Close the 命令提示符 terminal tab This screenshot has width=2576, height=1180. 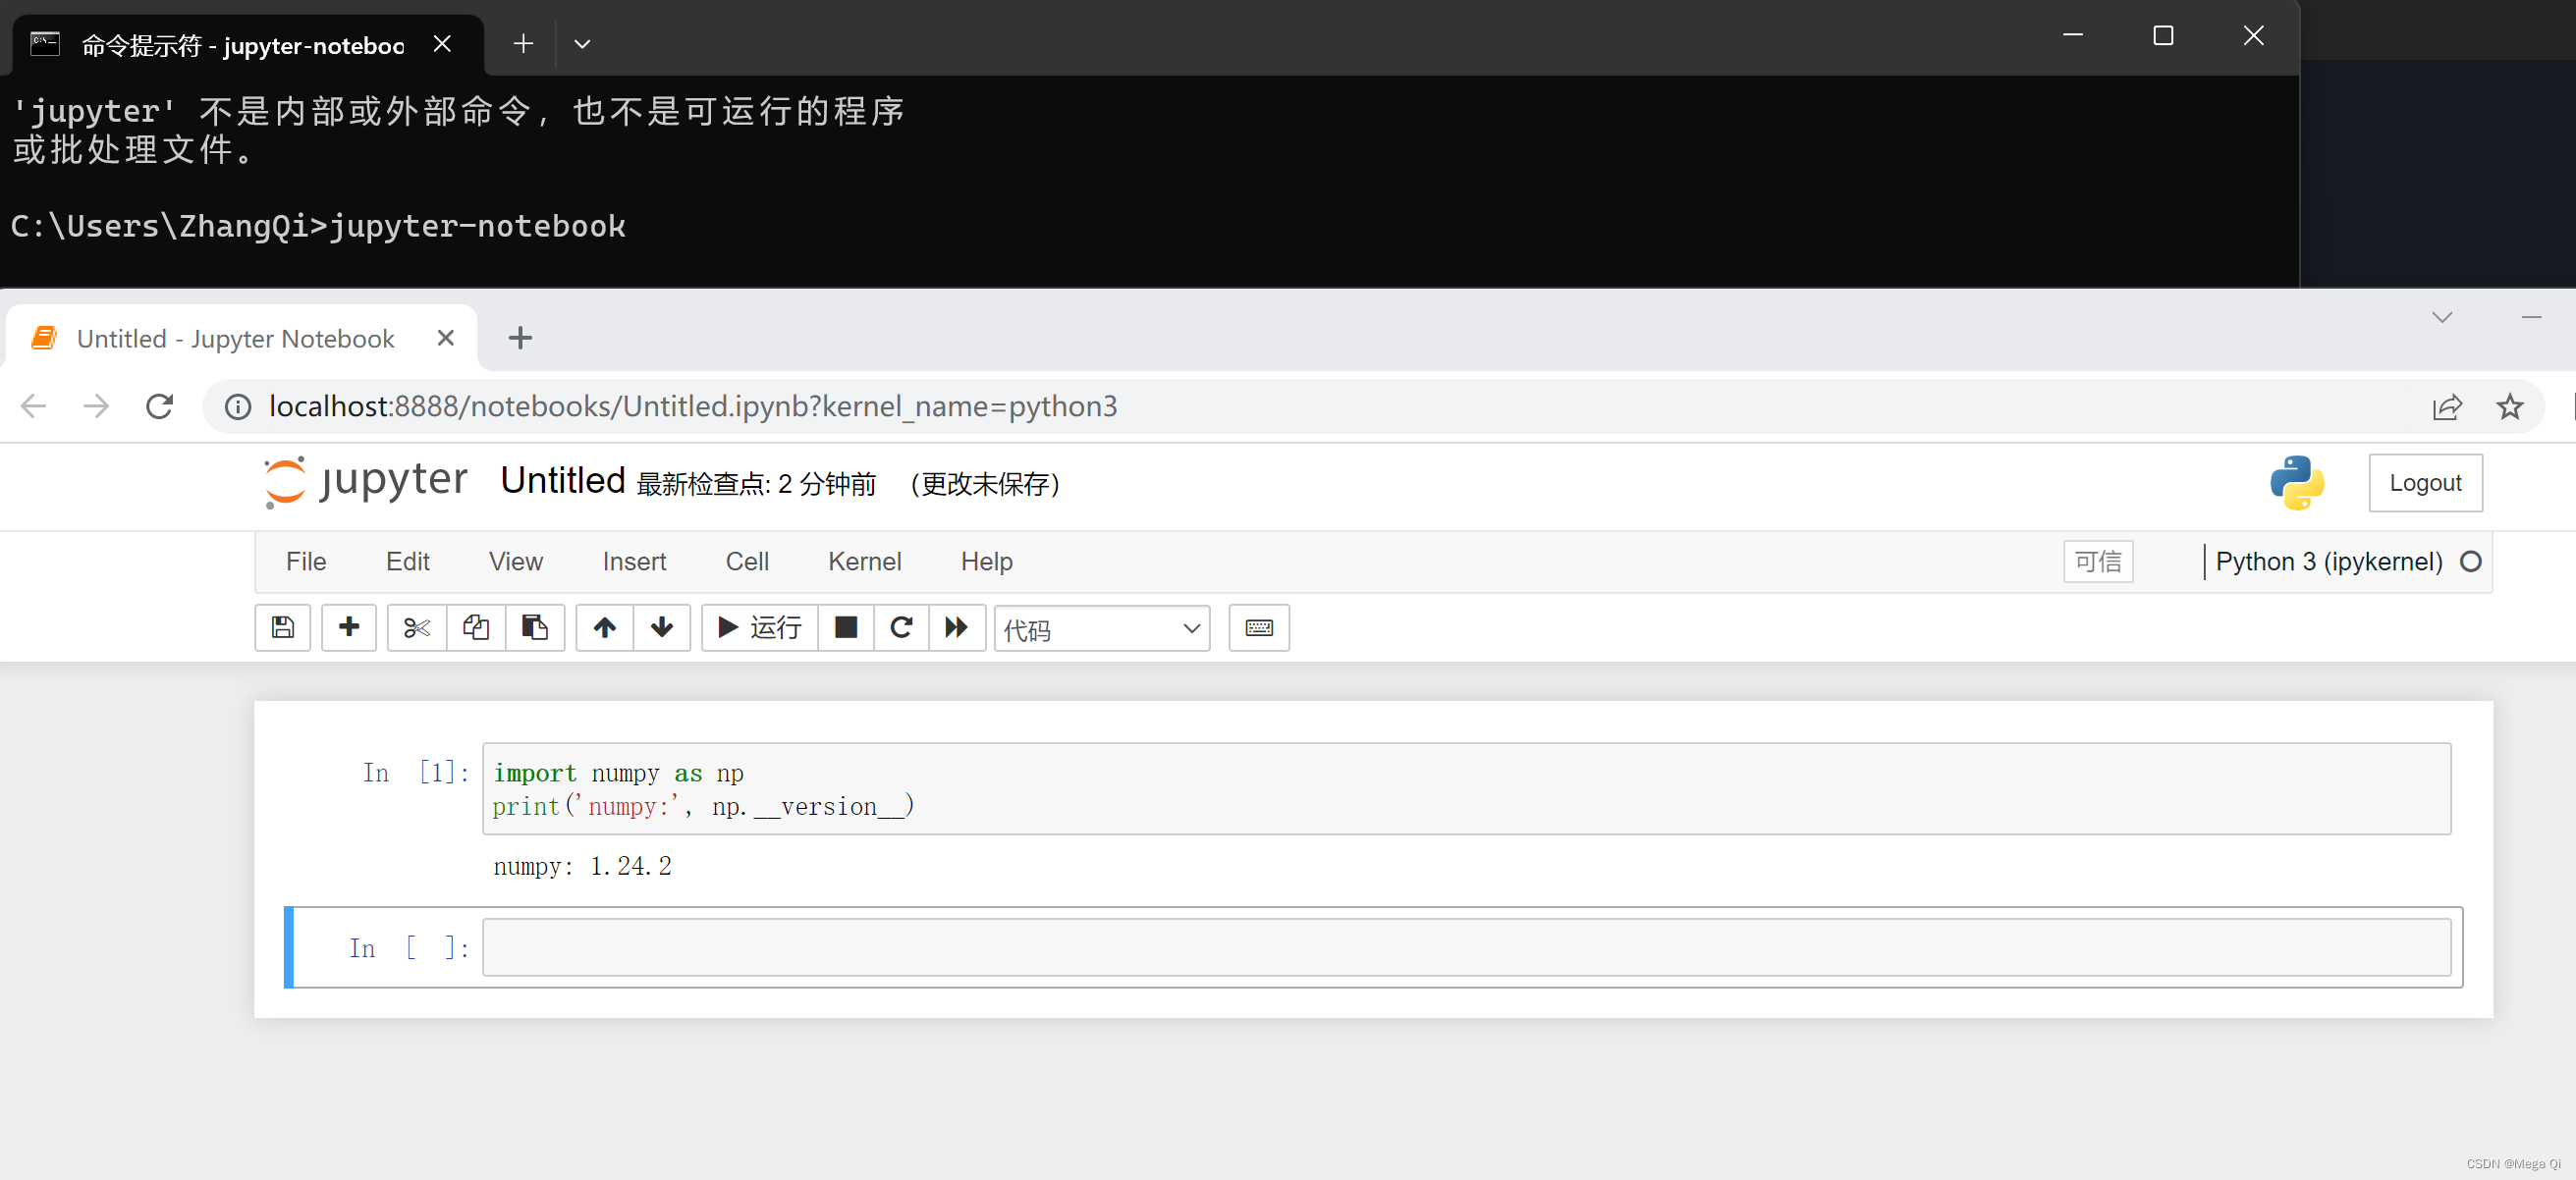pyautogui.click(x=442, y=44)
